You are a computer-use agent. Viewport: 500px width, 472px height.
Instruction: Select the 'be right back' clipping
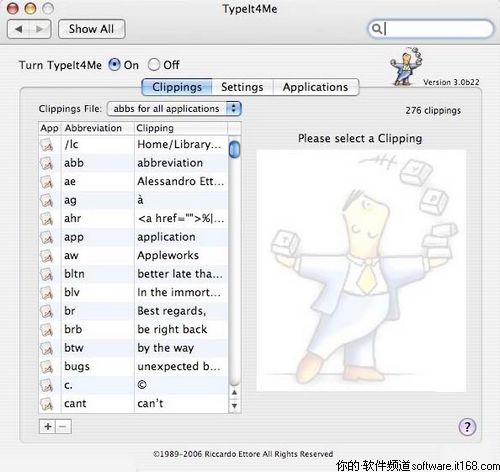tap(172, 329)
